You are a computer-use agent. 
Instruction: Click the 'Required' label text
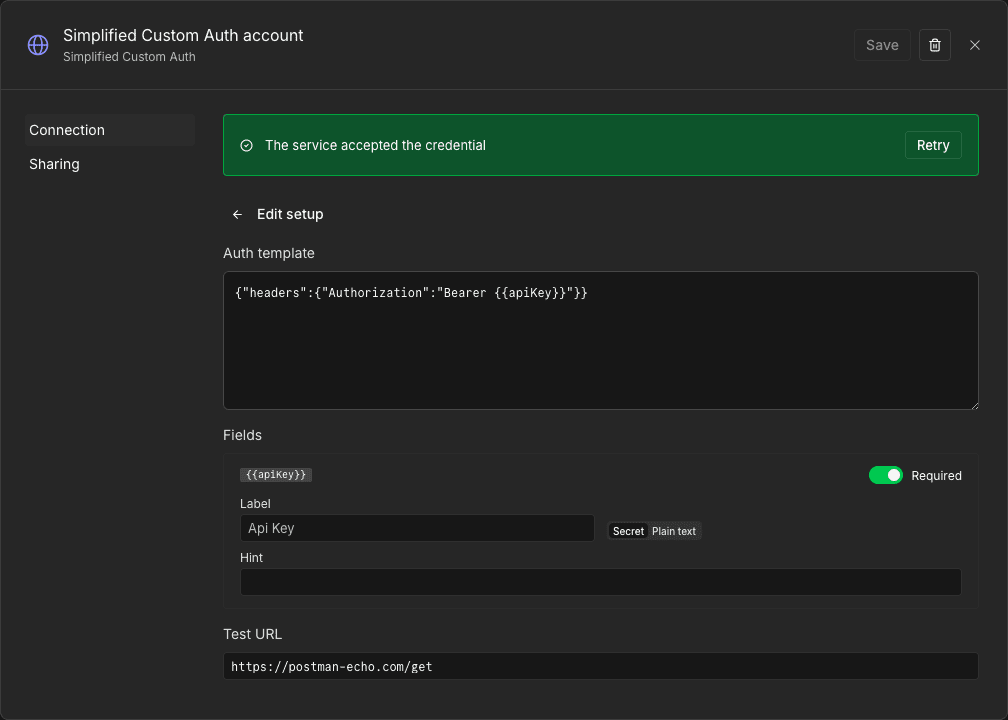click(936, 476)
